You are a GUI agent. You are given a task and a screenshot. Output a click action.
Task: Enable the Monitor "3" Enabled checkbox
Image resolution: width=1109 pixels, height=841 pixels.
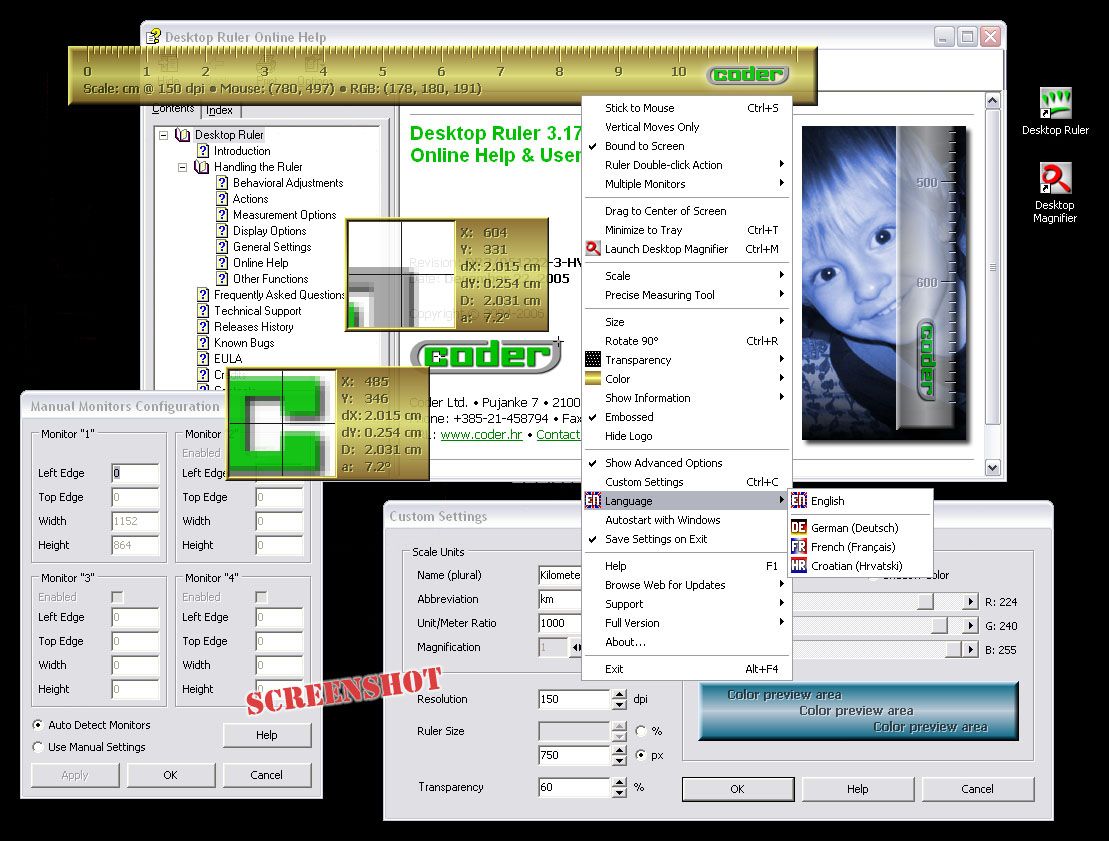pyautogui.click(x=117, y=597)
